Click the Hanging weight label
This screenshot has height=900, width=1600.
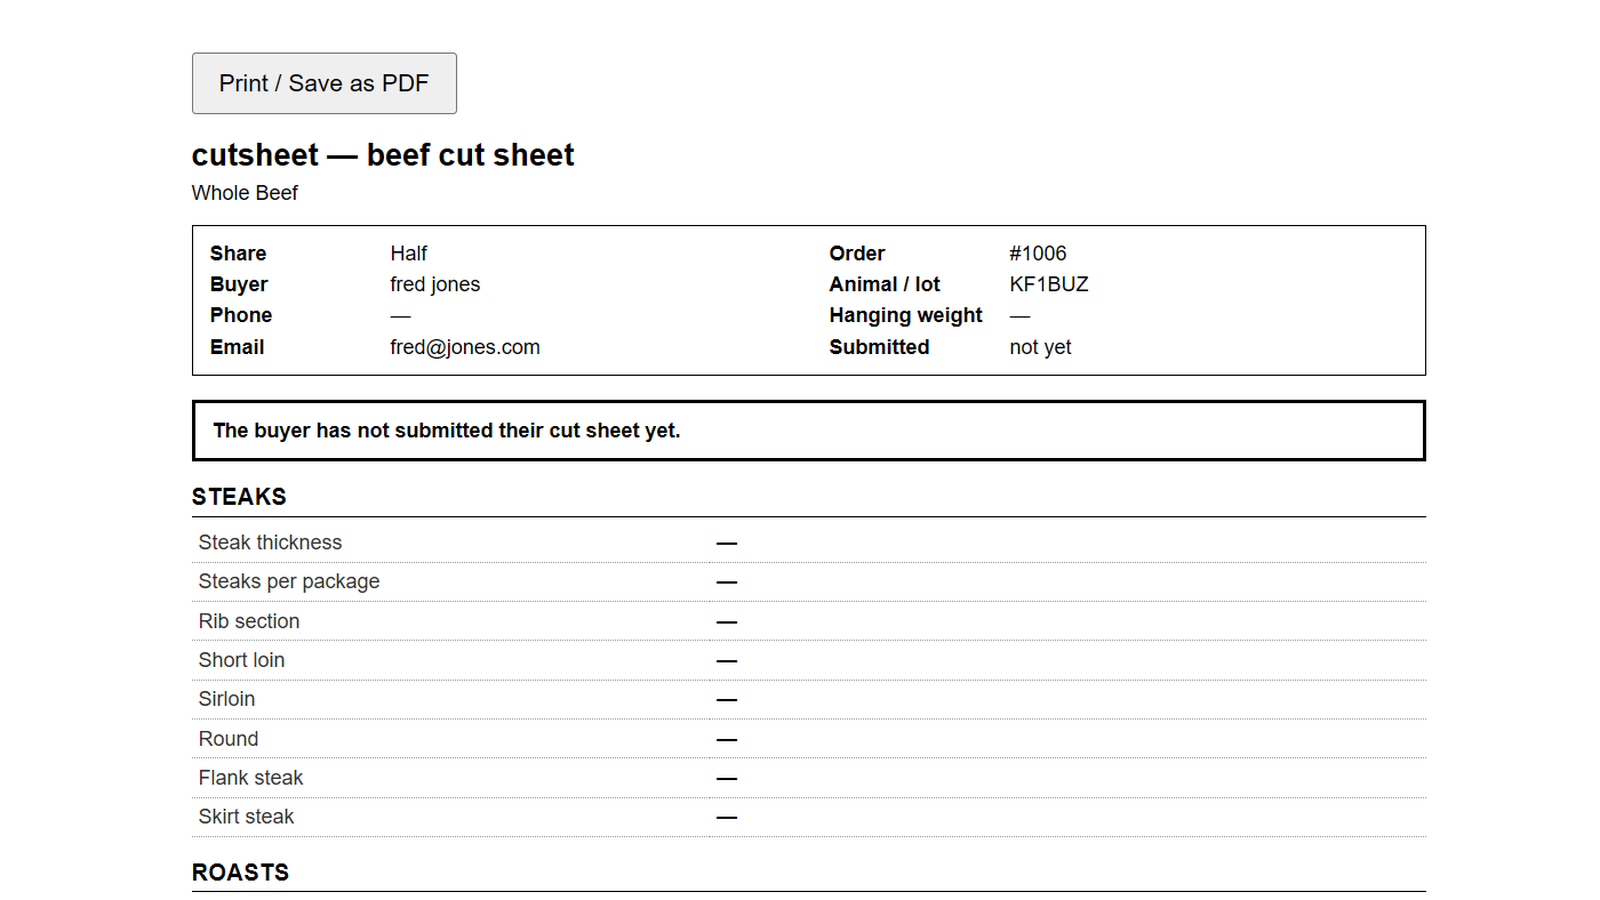point(906,315)
